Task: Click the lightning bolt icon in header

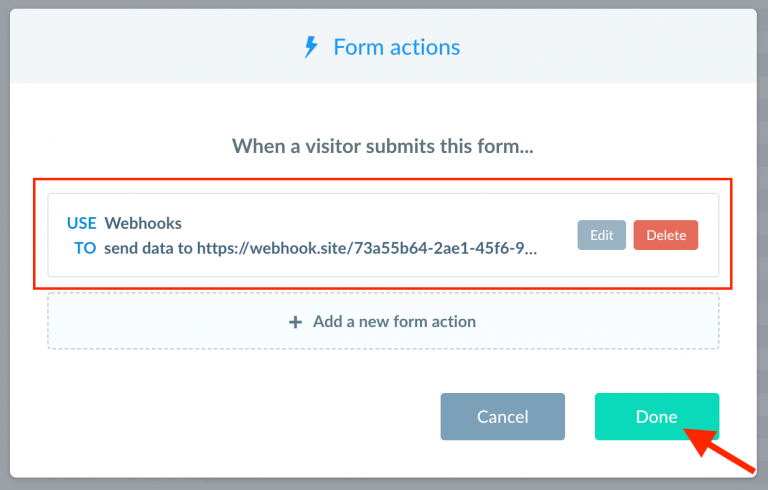Action: pyautogui.click(x=310, y=47)
